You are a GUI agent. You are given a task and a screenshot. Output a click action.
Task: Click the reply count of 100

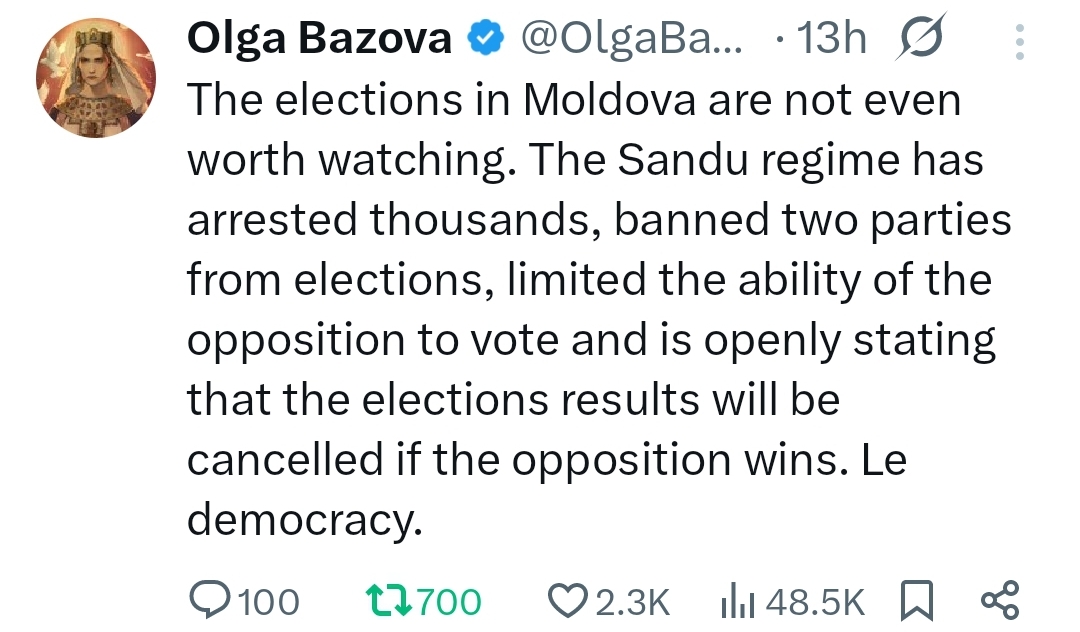[x=270, y=601]
